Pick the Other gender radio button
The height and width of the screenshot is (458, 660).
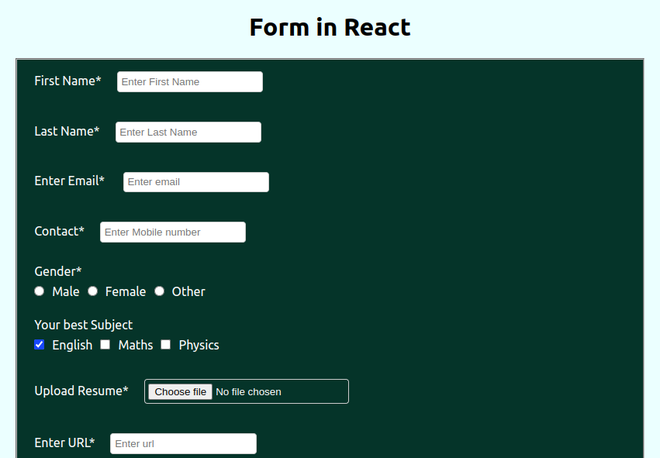(159, 291)
